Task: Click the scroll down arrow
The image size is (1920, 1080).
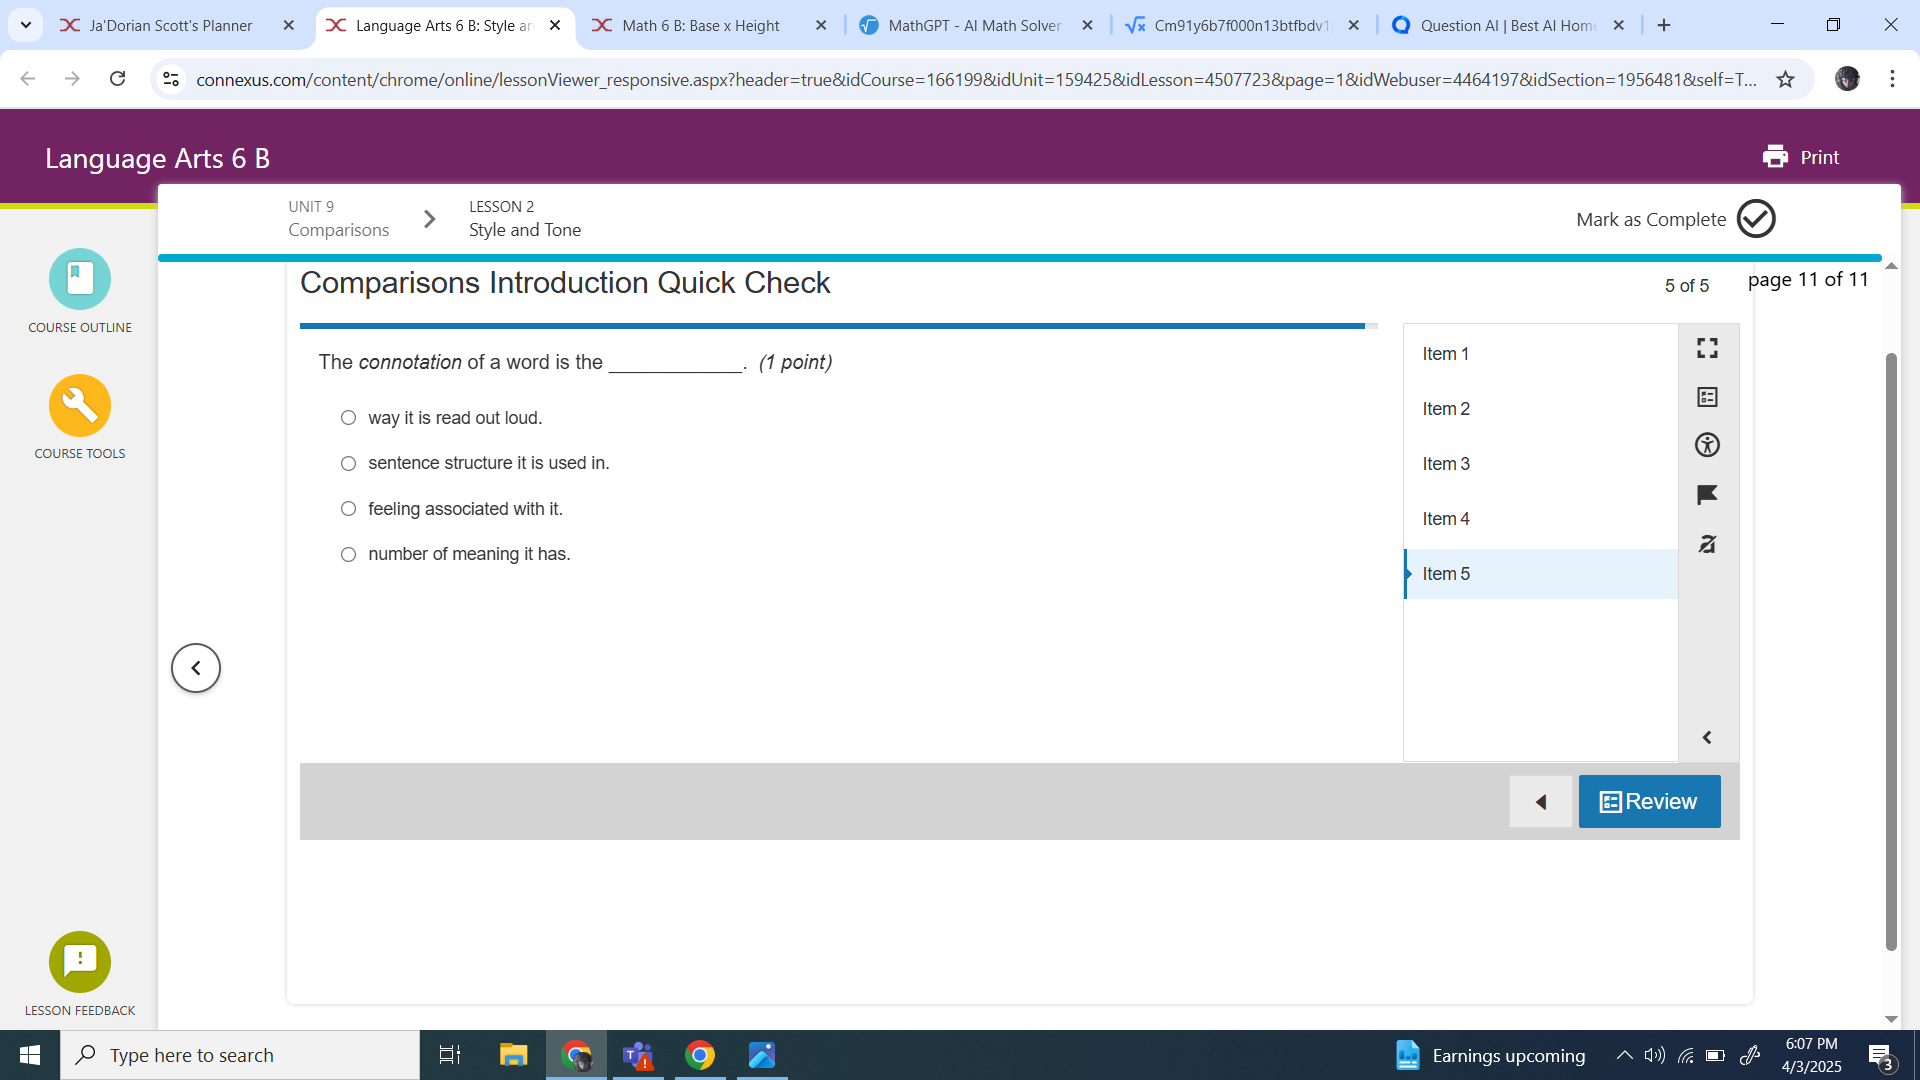Action: click(x=1891, y=1018)
